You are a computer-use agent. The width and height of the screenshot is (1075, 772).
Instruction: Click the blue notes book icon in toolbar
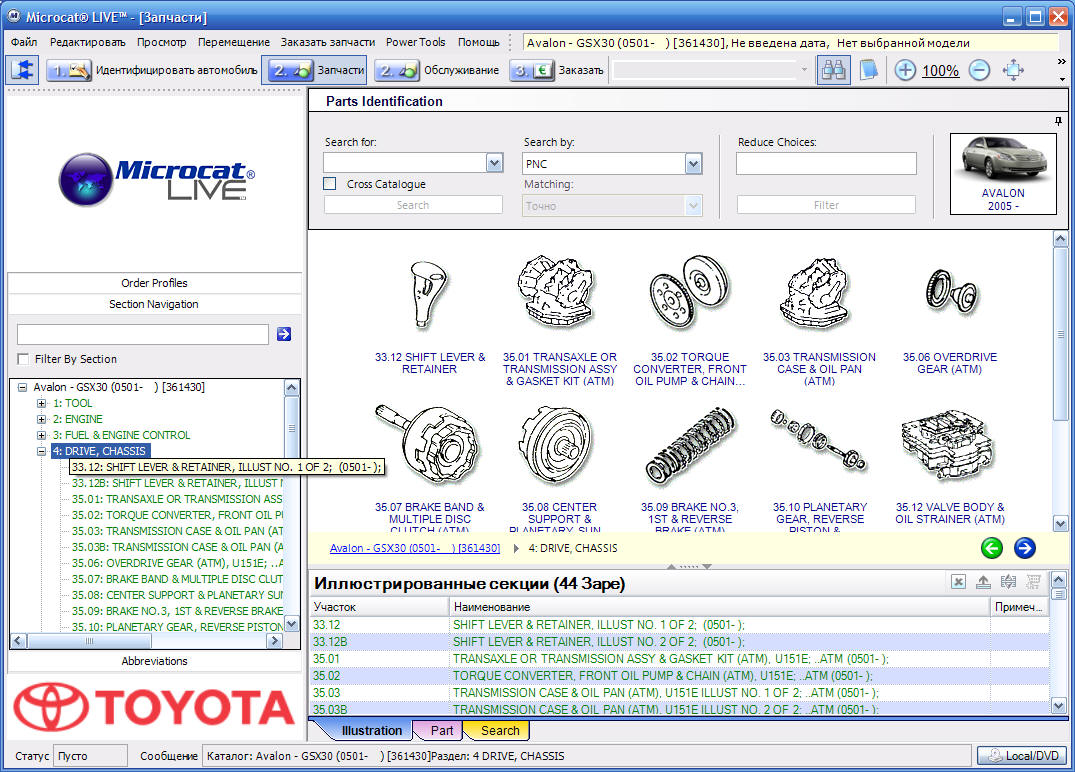[x=867, y=70]
